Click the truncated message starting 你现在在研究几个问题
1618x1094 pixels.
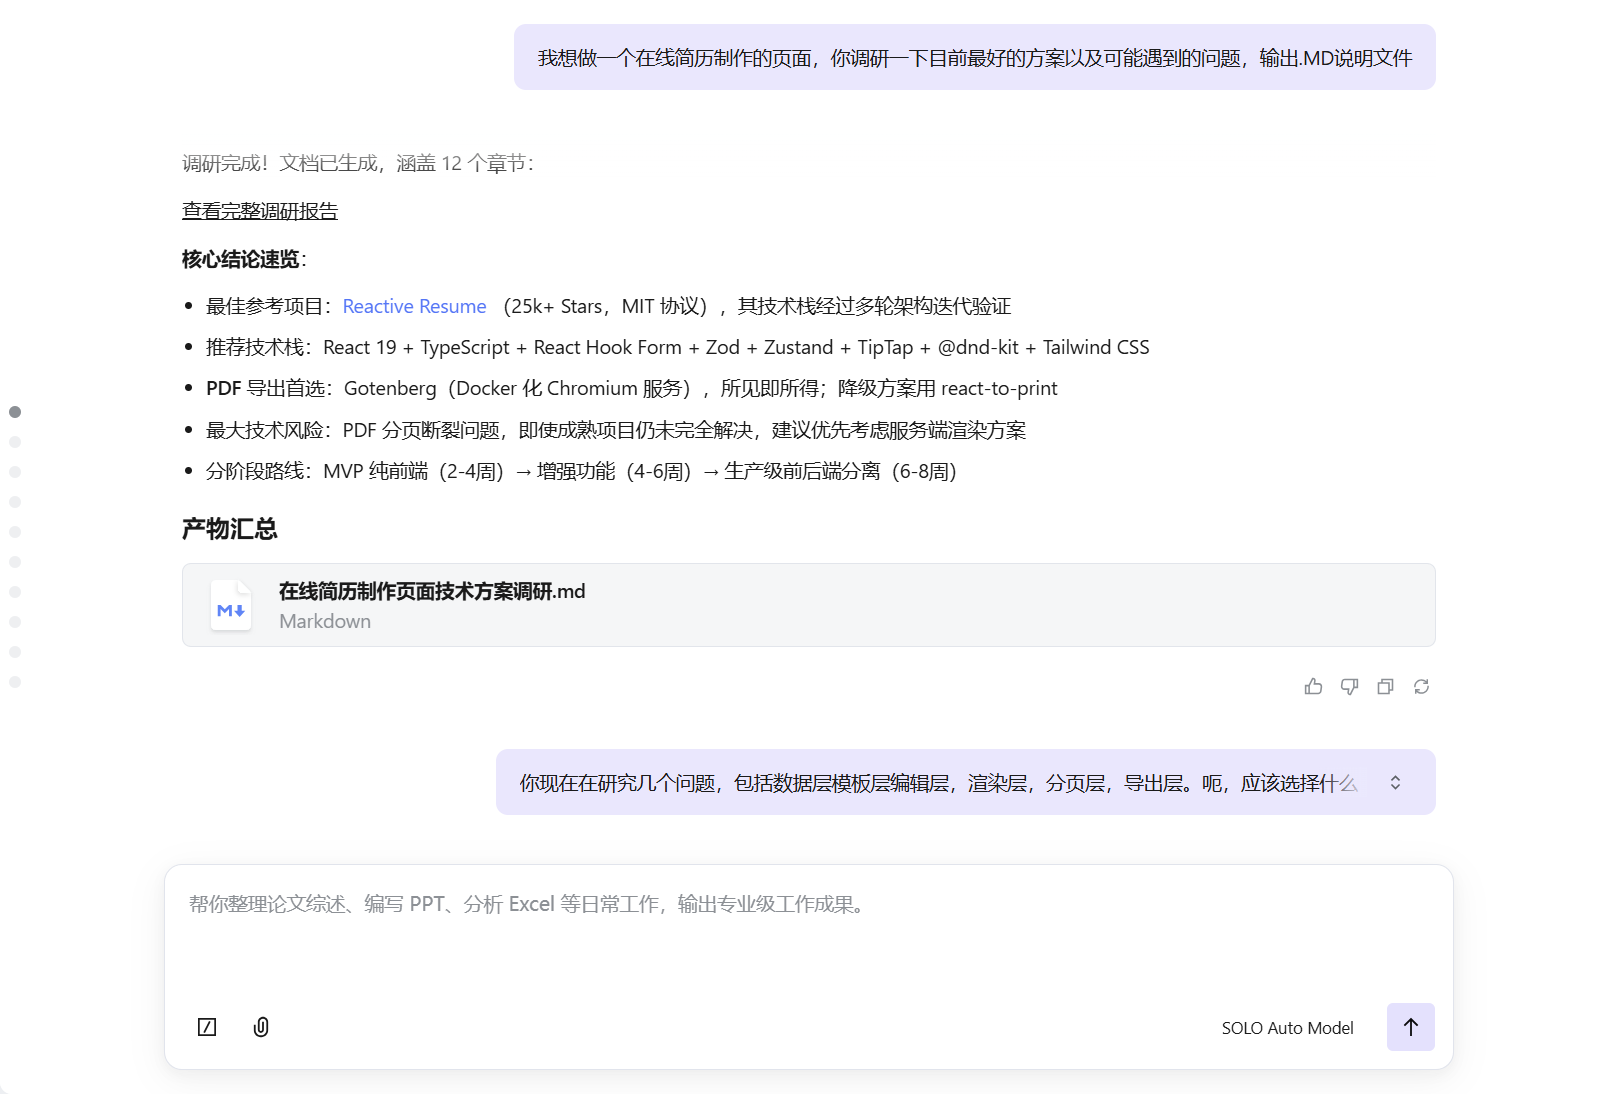pyautogui.click(x=938, y=783)
